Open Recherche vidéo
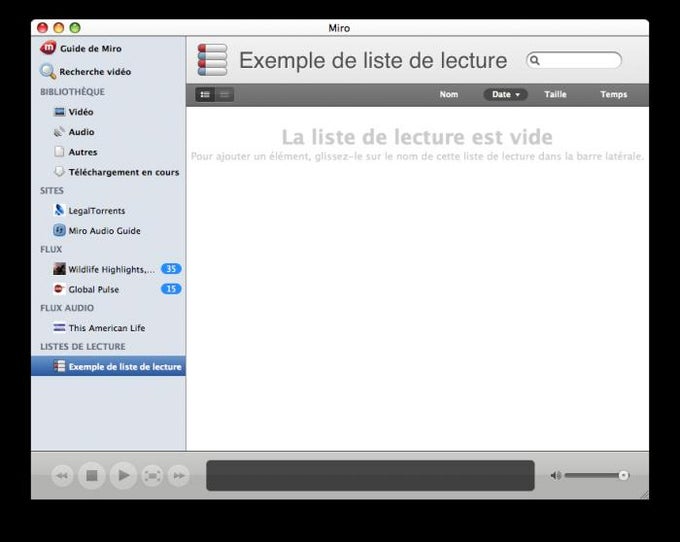 click(x=108, y=72)
